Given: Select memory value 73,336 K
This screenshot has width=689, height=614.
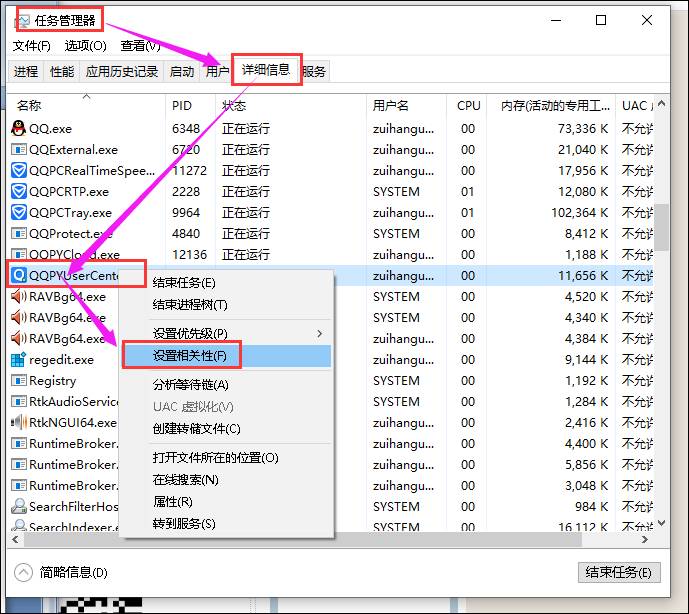Looking at the screenshot, I should 583,128.
